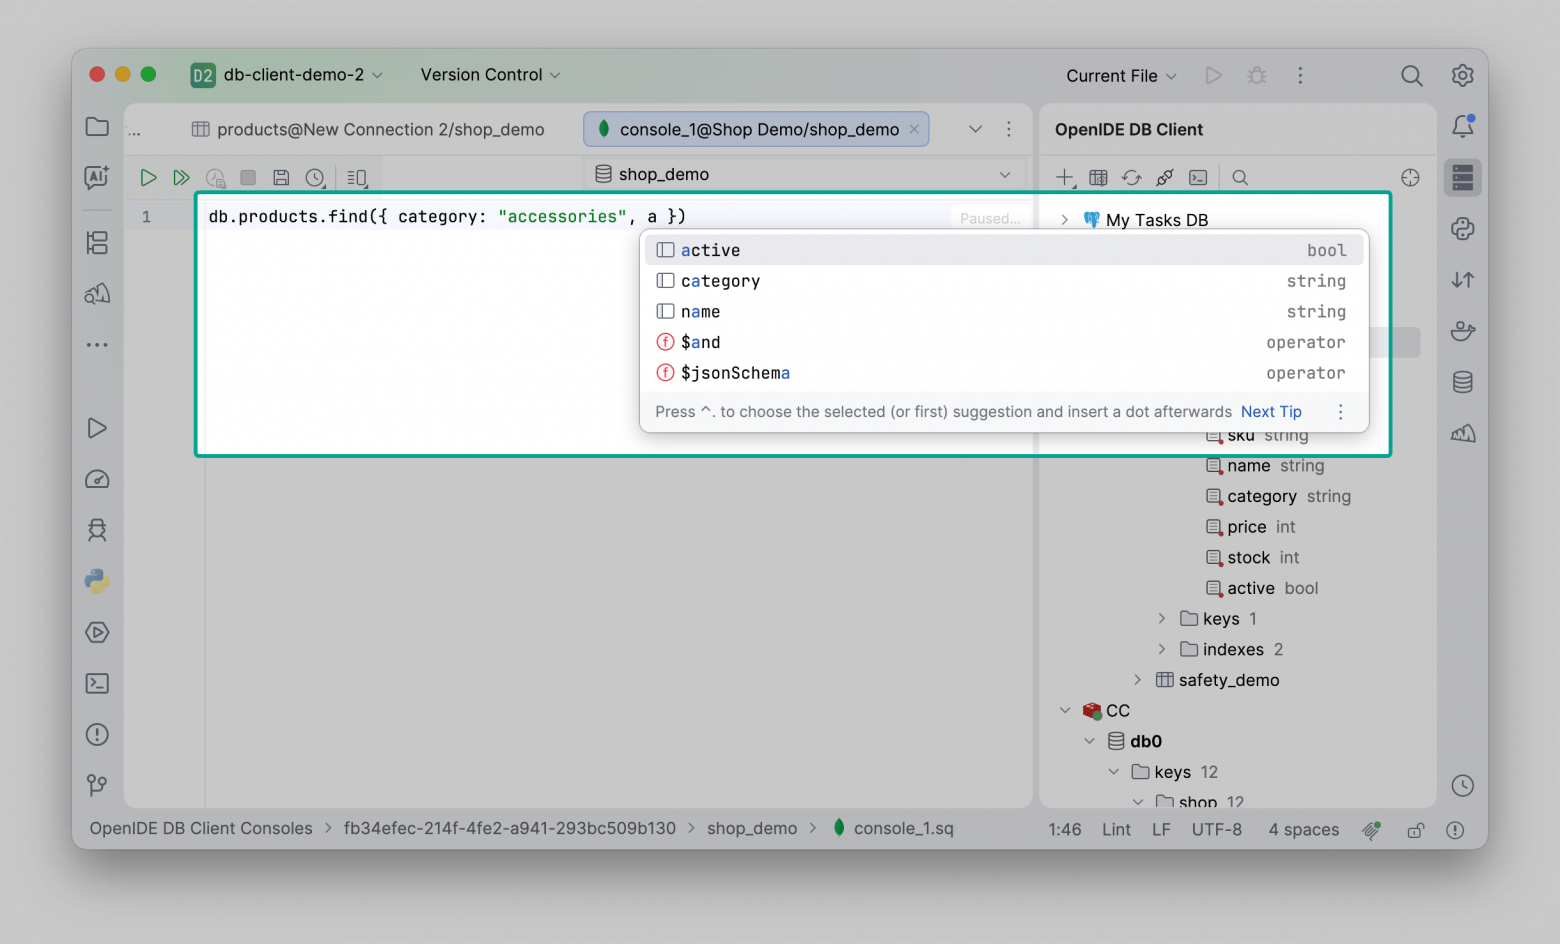Open completion popup options three dots
Viewport: 1560px width, 944px height.
1341,412
